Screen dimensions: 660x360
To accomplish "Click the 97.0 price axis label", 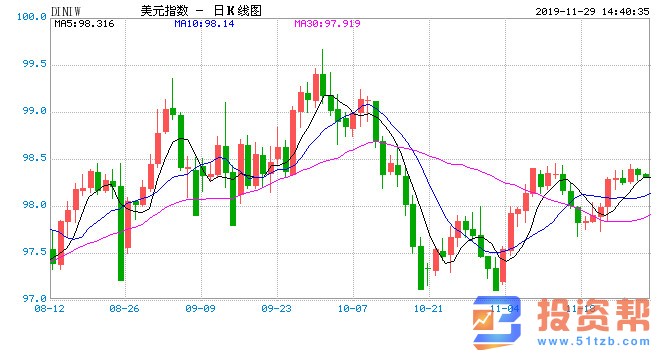I will 35,299.
